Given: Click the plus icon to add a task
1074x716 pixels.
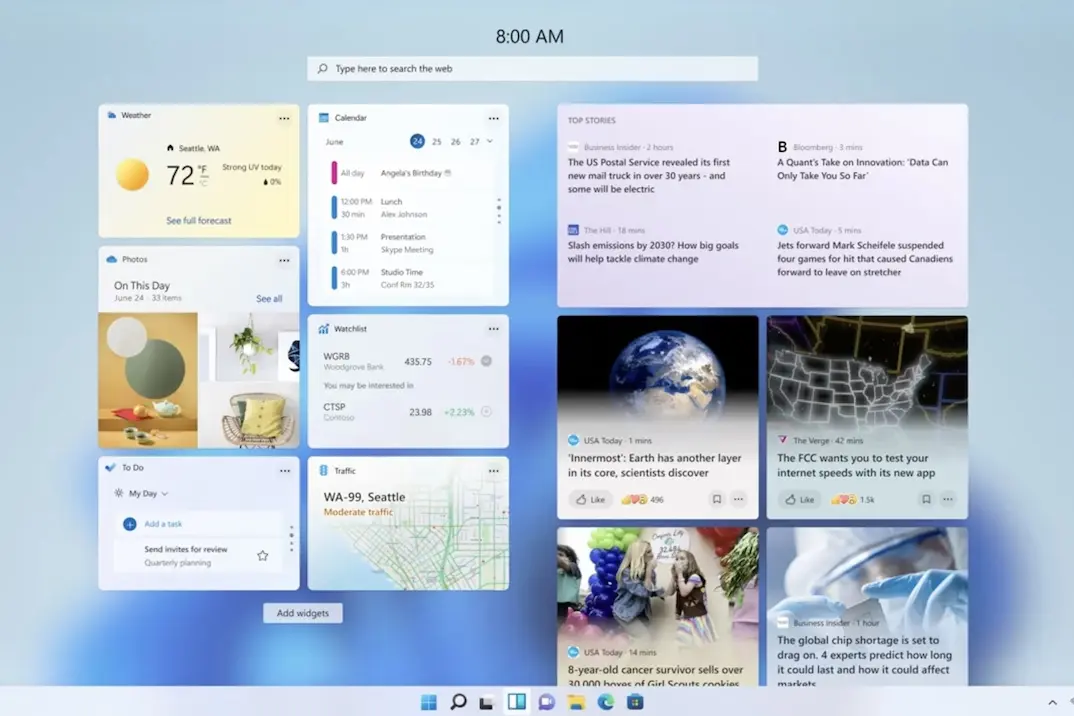Looking at the screenshot, I should pos(129,524).
